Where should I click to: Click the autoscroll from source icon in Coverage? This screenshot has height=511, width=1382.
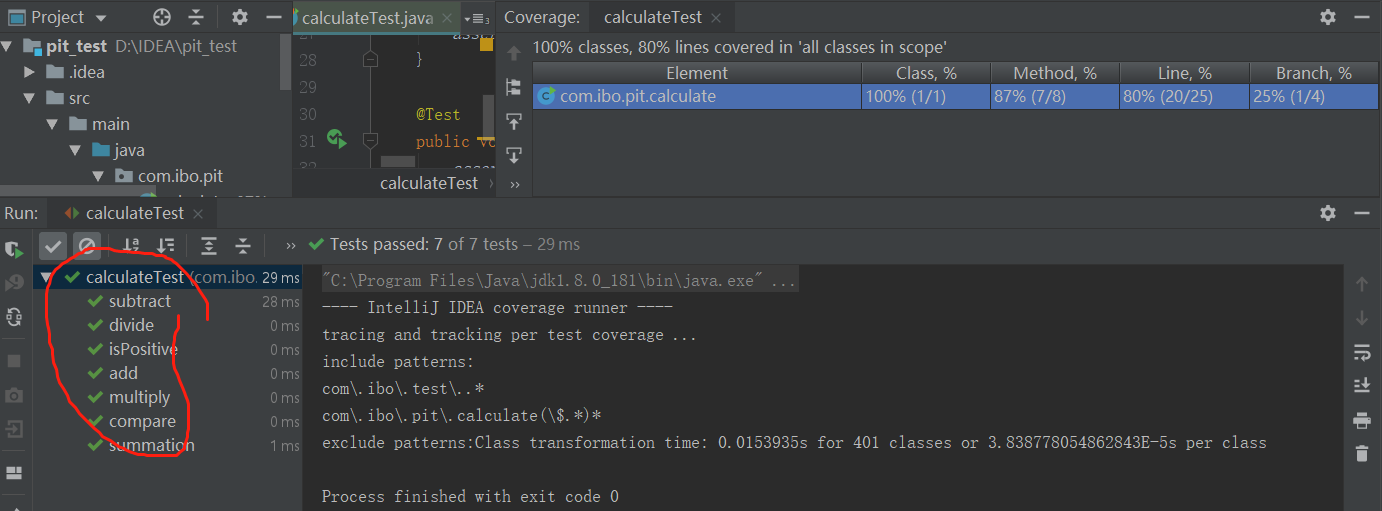[x=514, y=155]
